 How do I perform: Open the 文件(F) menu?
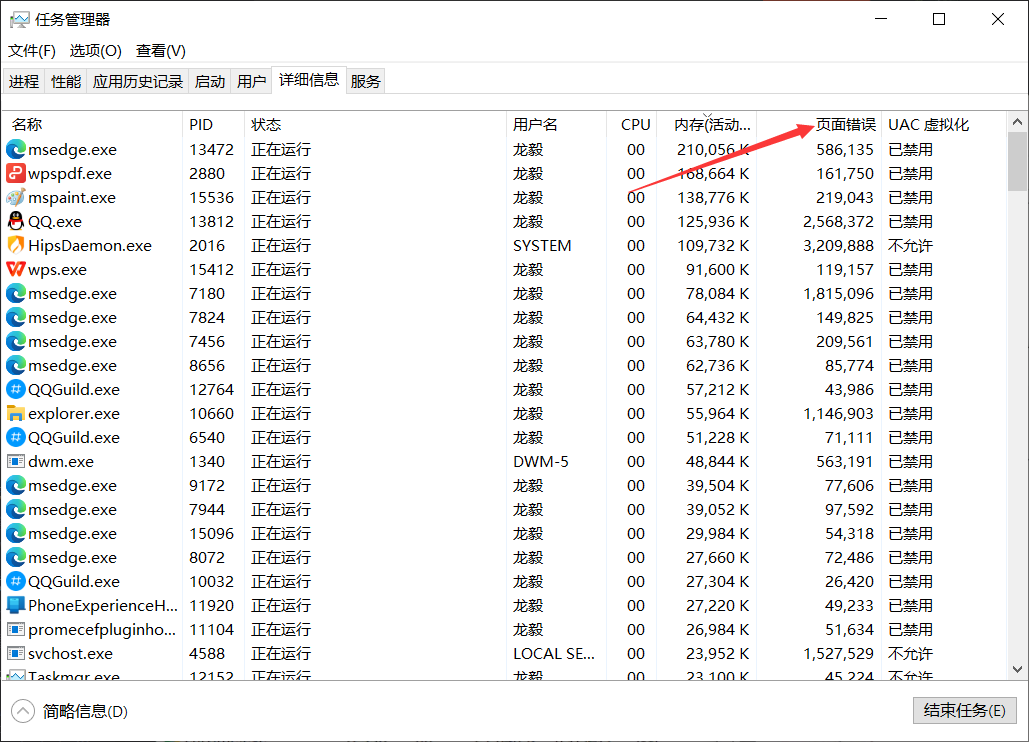point(32,51)
